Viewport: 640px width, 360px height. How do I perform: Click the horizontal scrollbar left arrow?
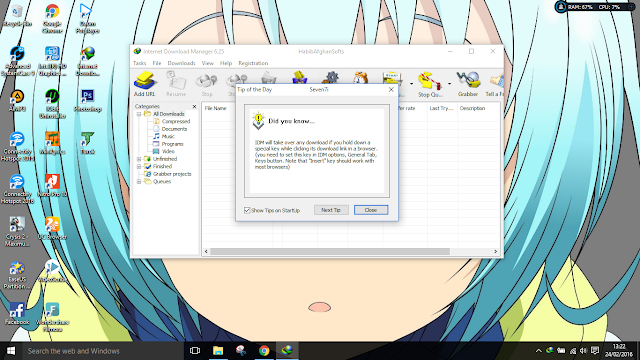coord(206,251)
